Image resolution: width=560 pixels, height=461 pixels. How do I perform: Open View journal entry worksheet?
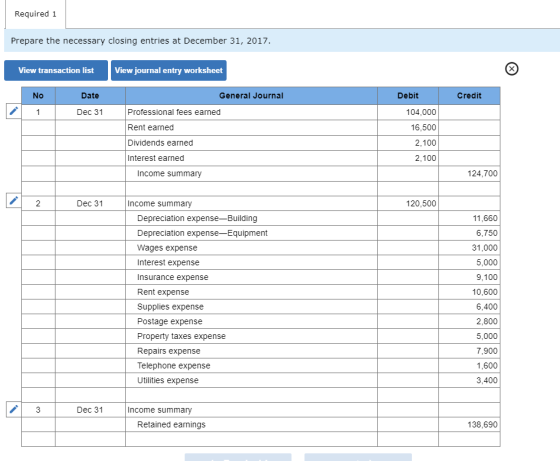[169, 70]
